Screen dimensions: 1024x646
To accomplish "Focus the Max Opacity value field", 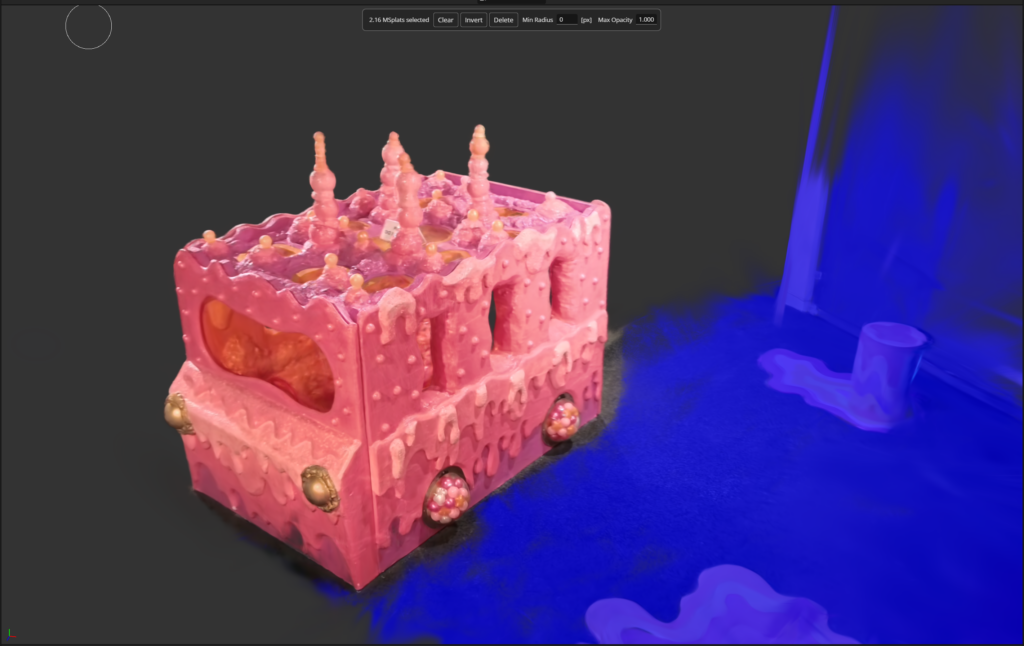I will pyautogui.click(x=647, y=20).
